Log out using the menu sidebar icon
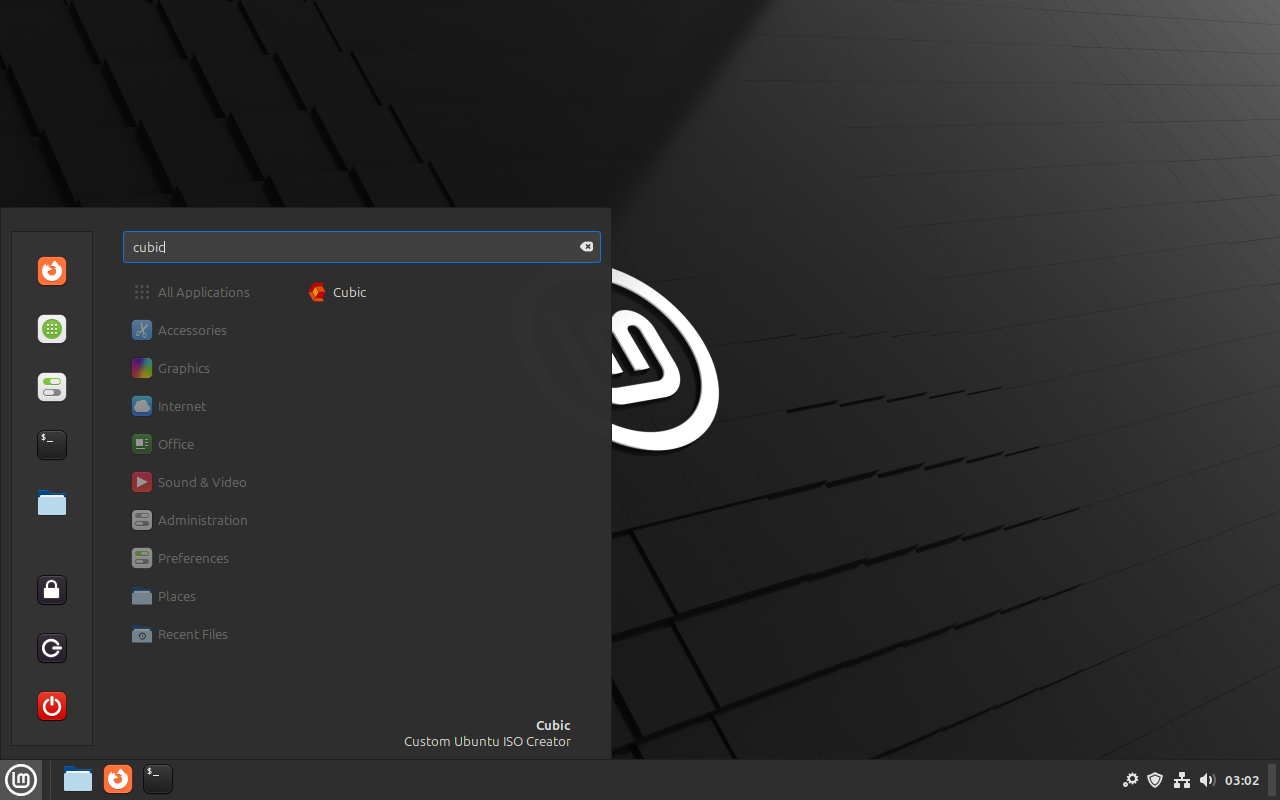 (x=52, y=648)
